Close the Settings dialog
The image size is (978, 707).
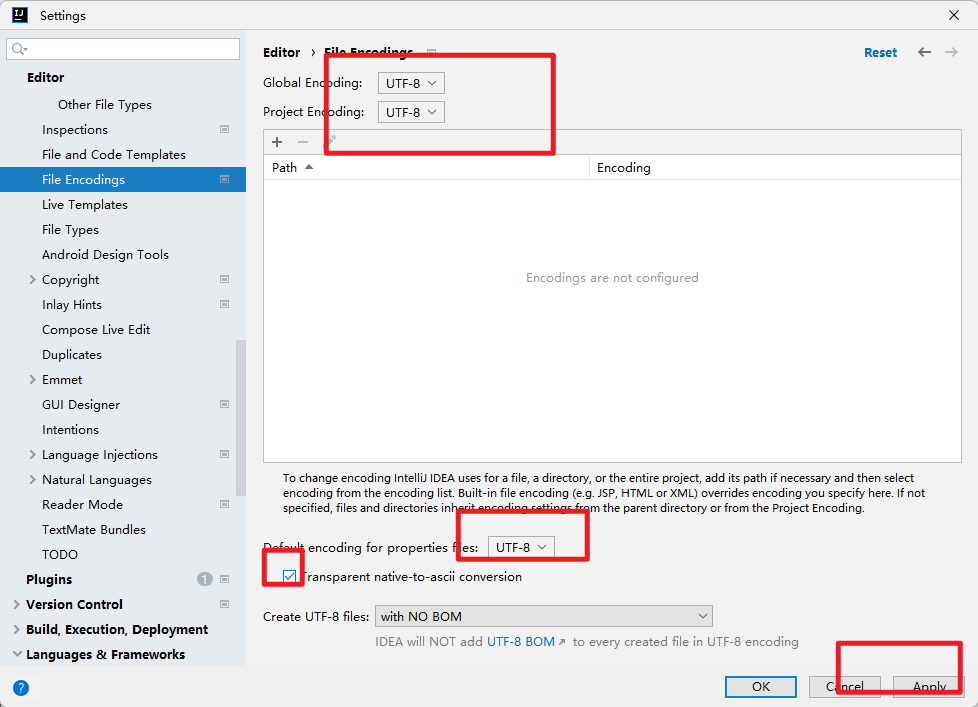pyautogui.click(x=954, y=15)
